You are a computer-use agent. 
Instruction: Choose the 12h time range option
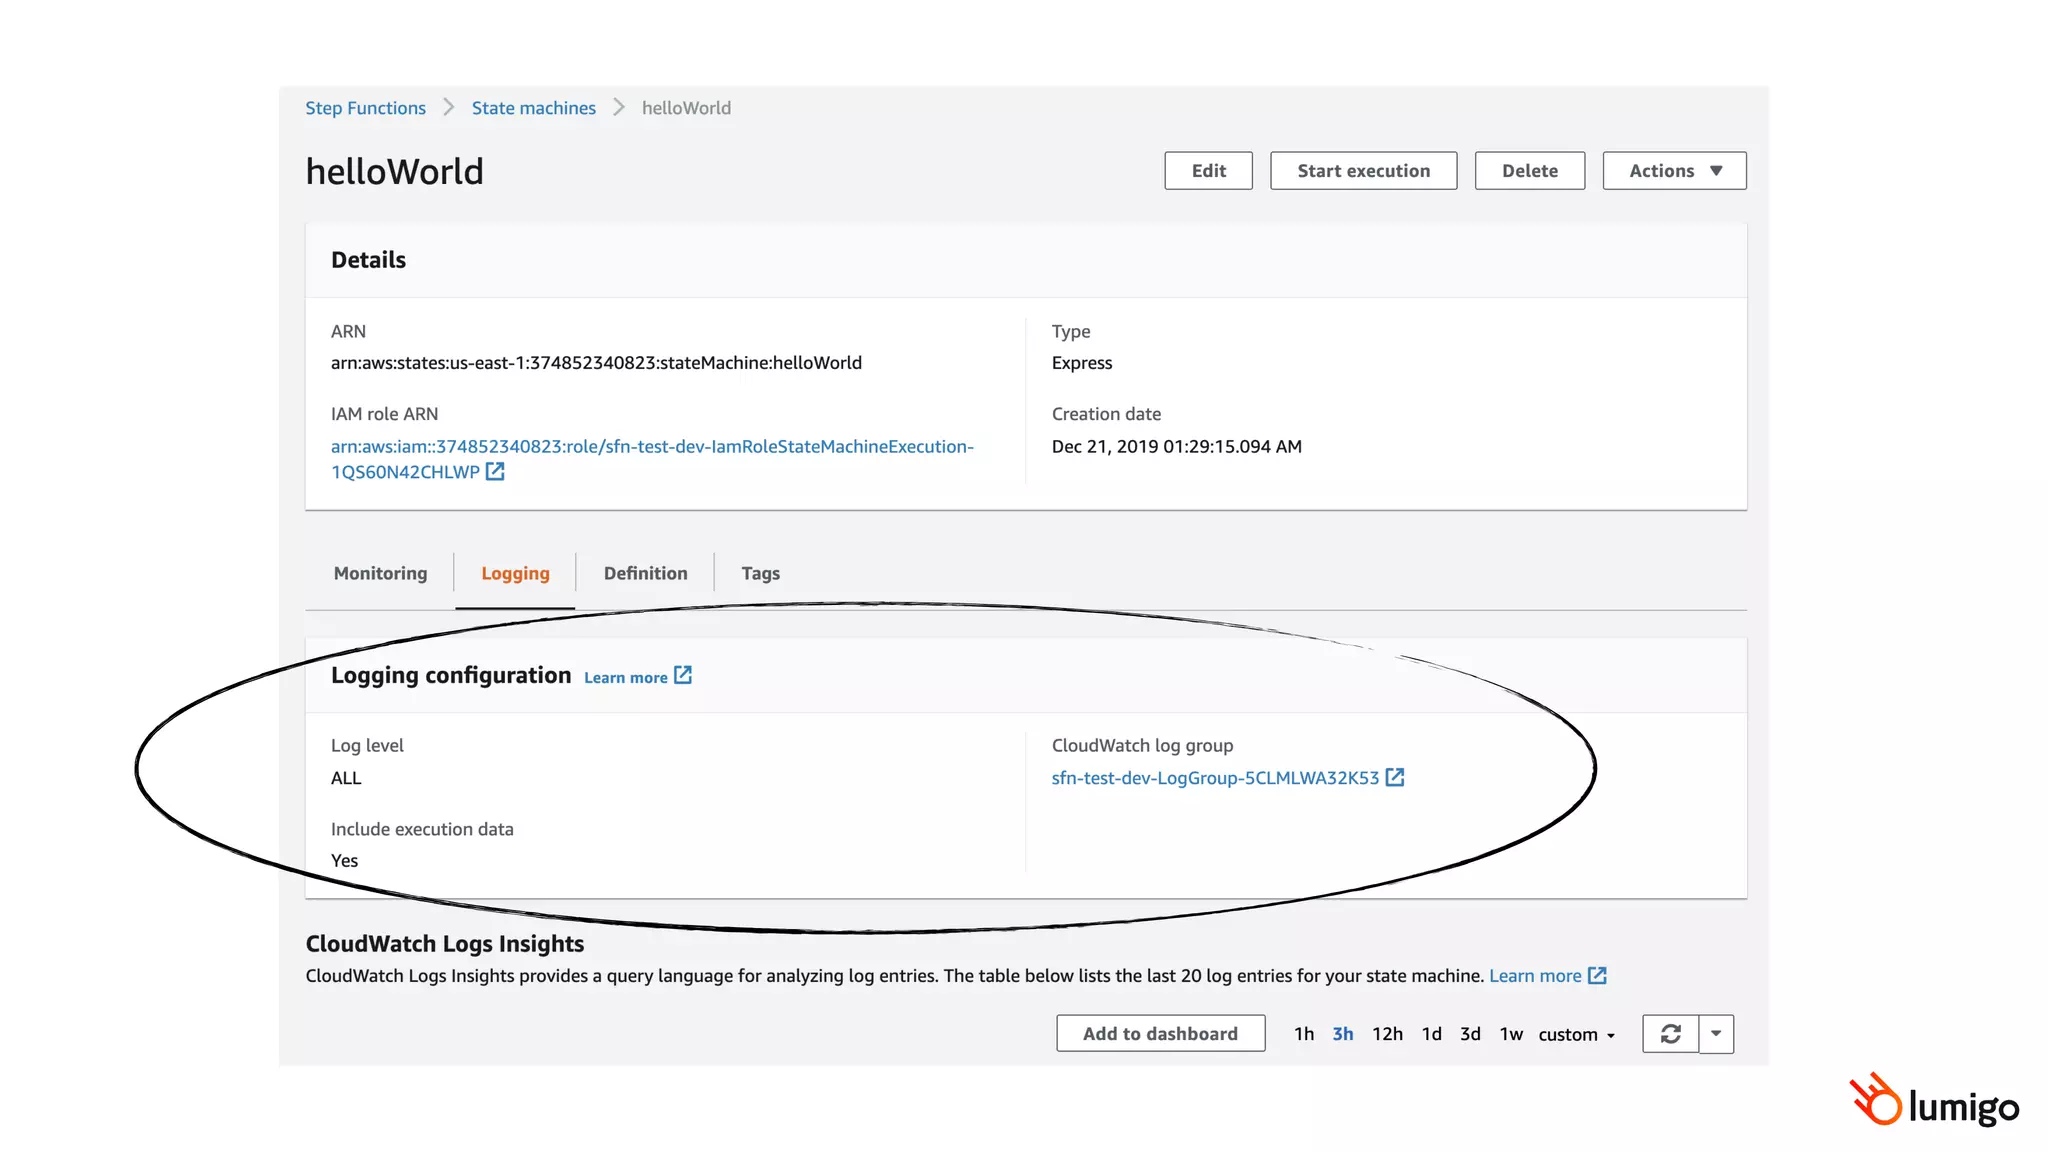pos(1387,1034)
